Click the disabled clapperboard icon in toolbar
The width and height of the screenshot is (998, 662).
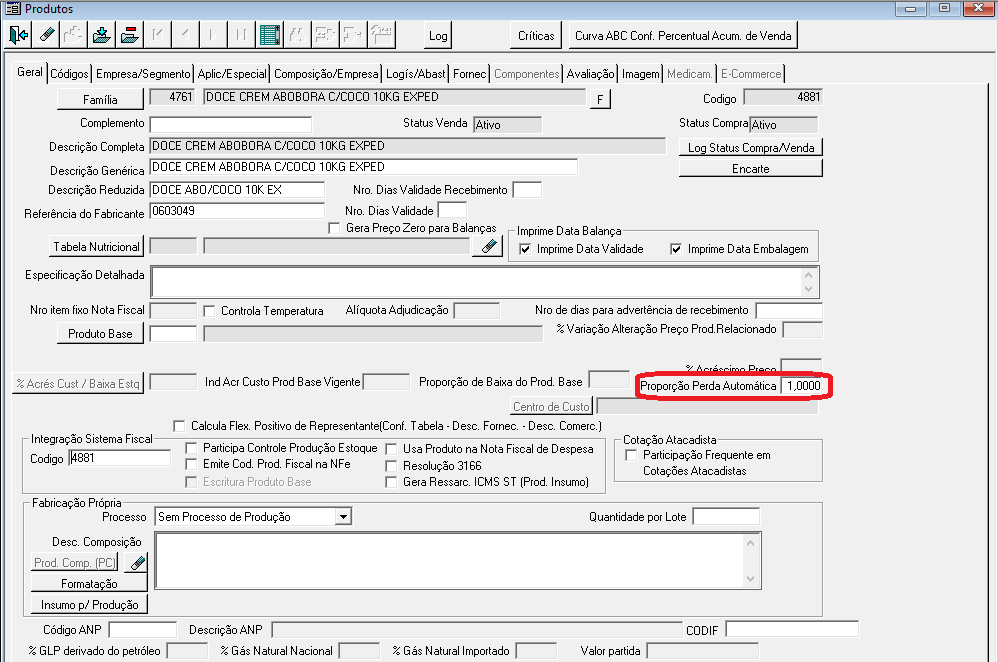tap(381, 35)
